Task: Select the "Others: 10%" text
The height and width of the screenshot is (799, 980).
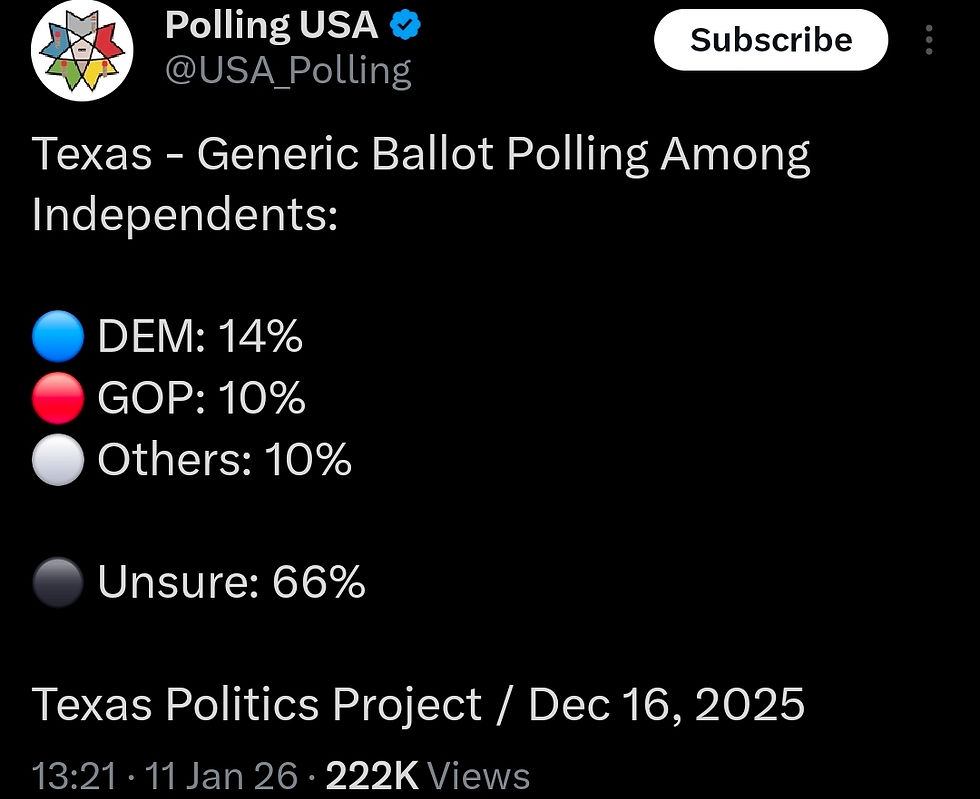Action: coord(224,460)
